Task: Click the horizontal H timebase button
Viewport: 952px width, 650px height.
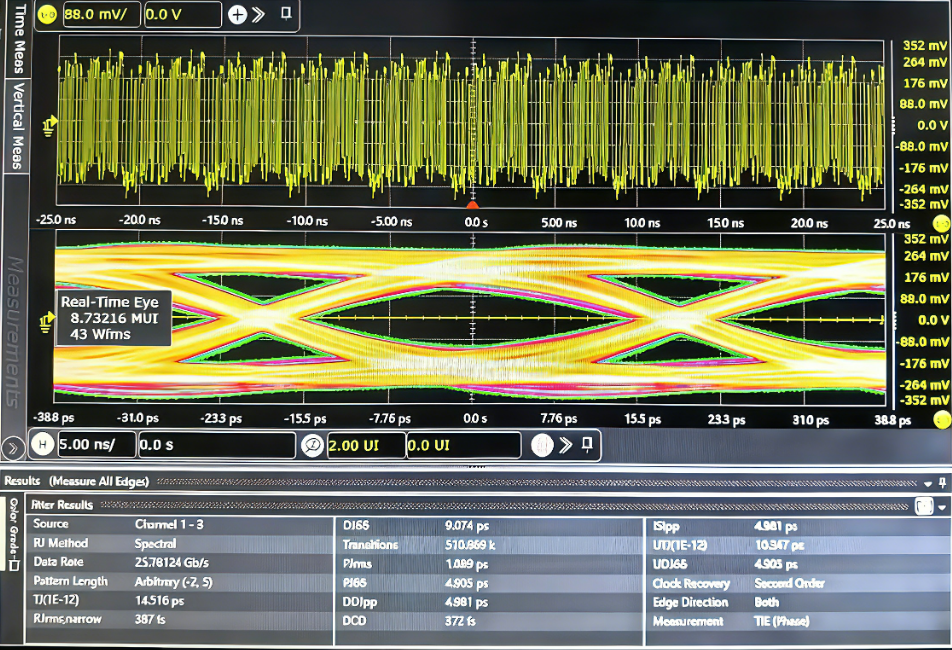Action: 42,444
